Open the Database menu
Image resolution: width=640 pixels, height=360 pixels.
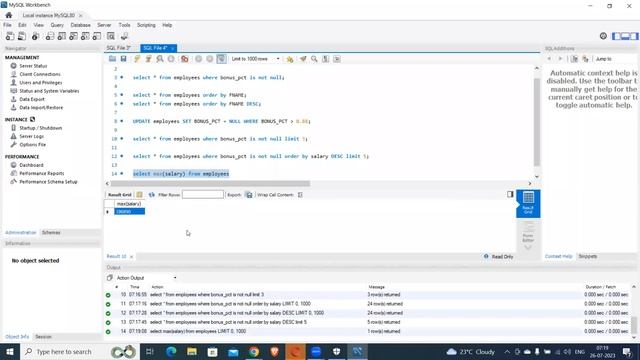pos(80,25)
